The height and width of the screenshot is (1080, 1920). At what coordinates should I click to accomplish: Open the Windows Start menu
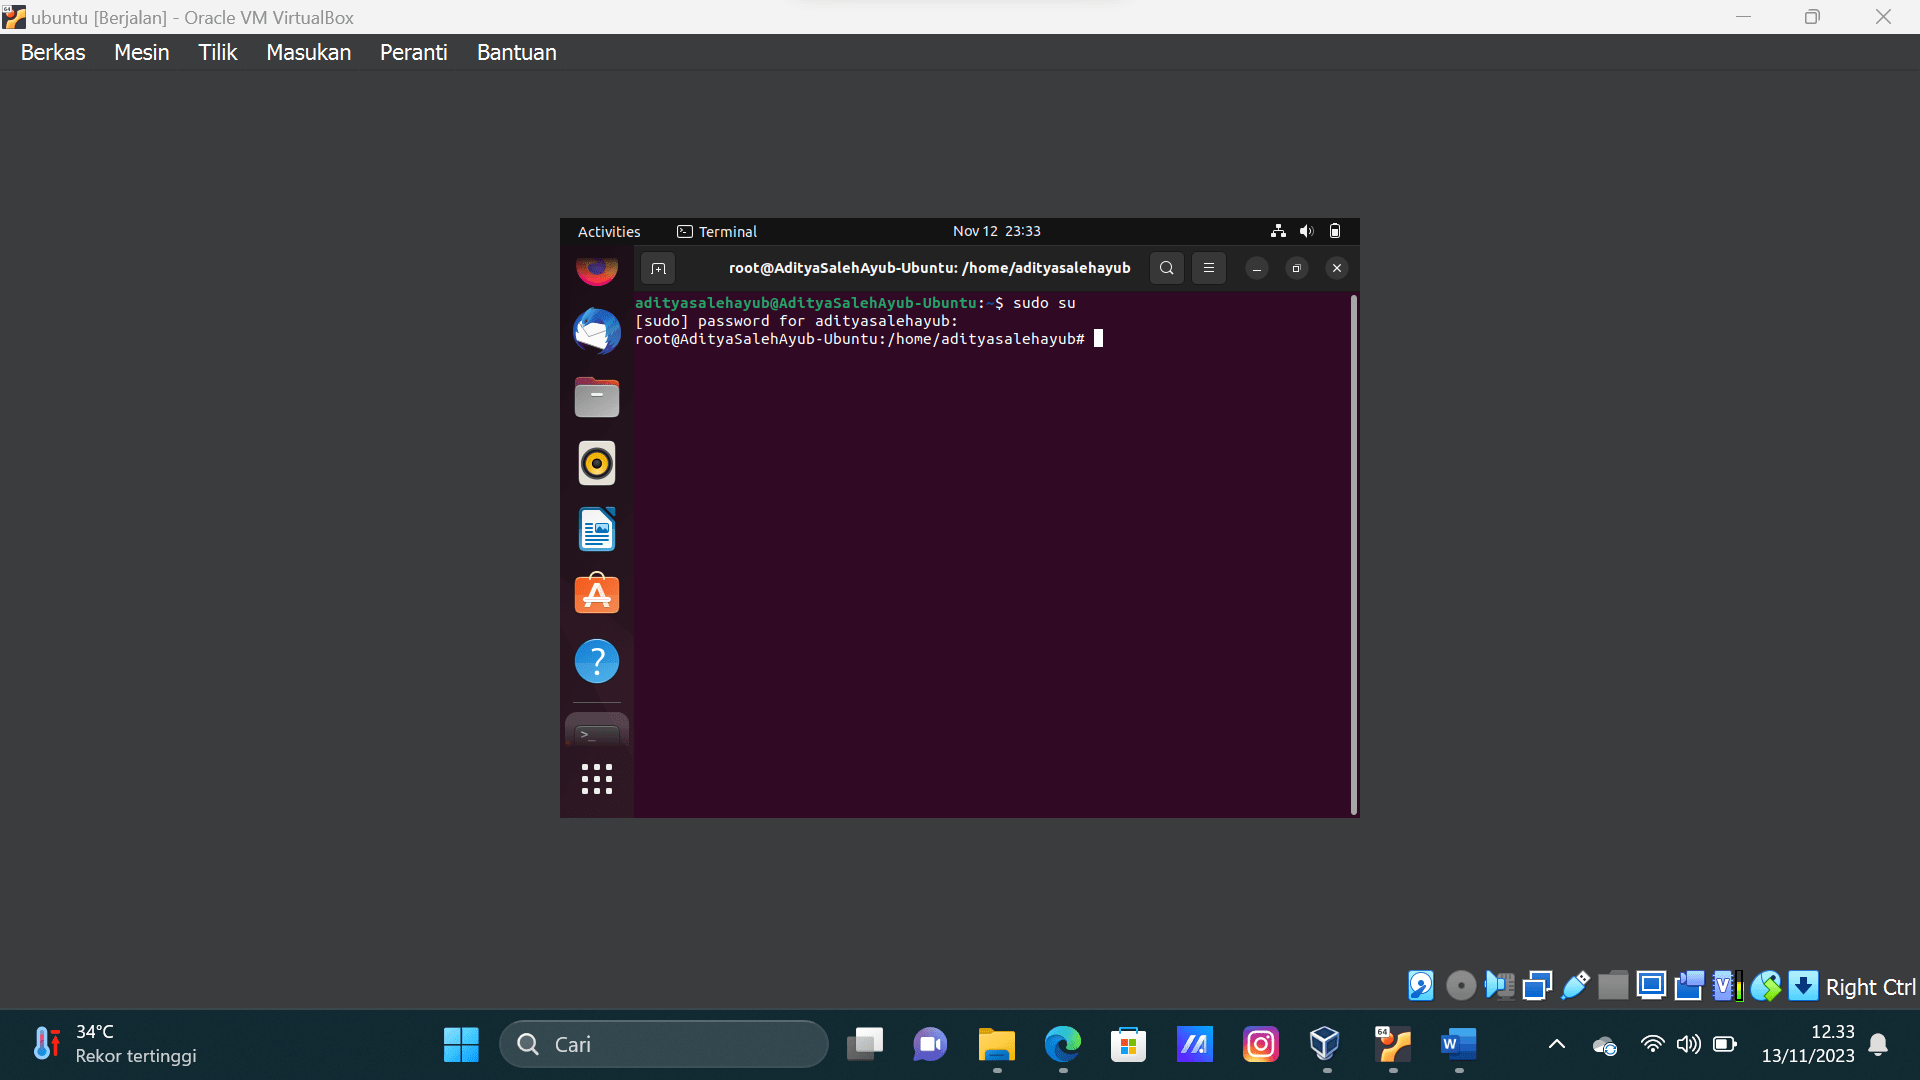click(x=461, y=1045)
